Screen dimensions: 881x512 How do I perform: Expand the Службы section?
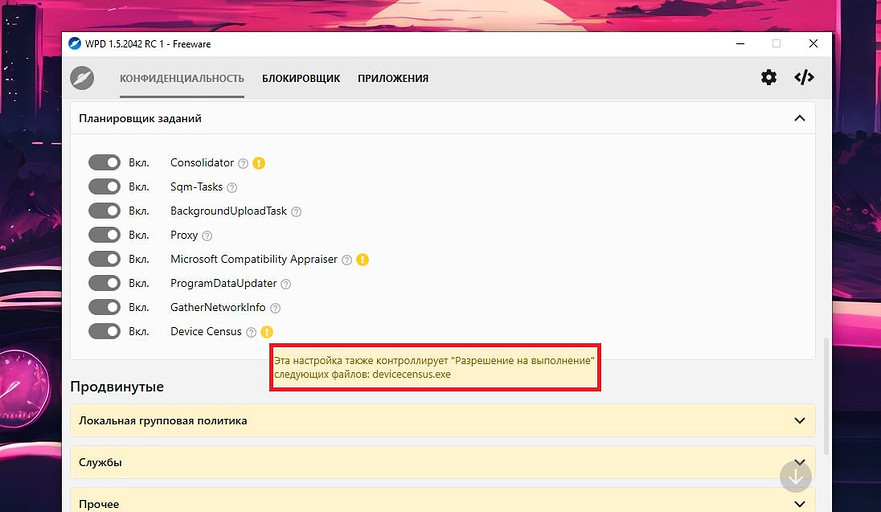click(799, 463)
